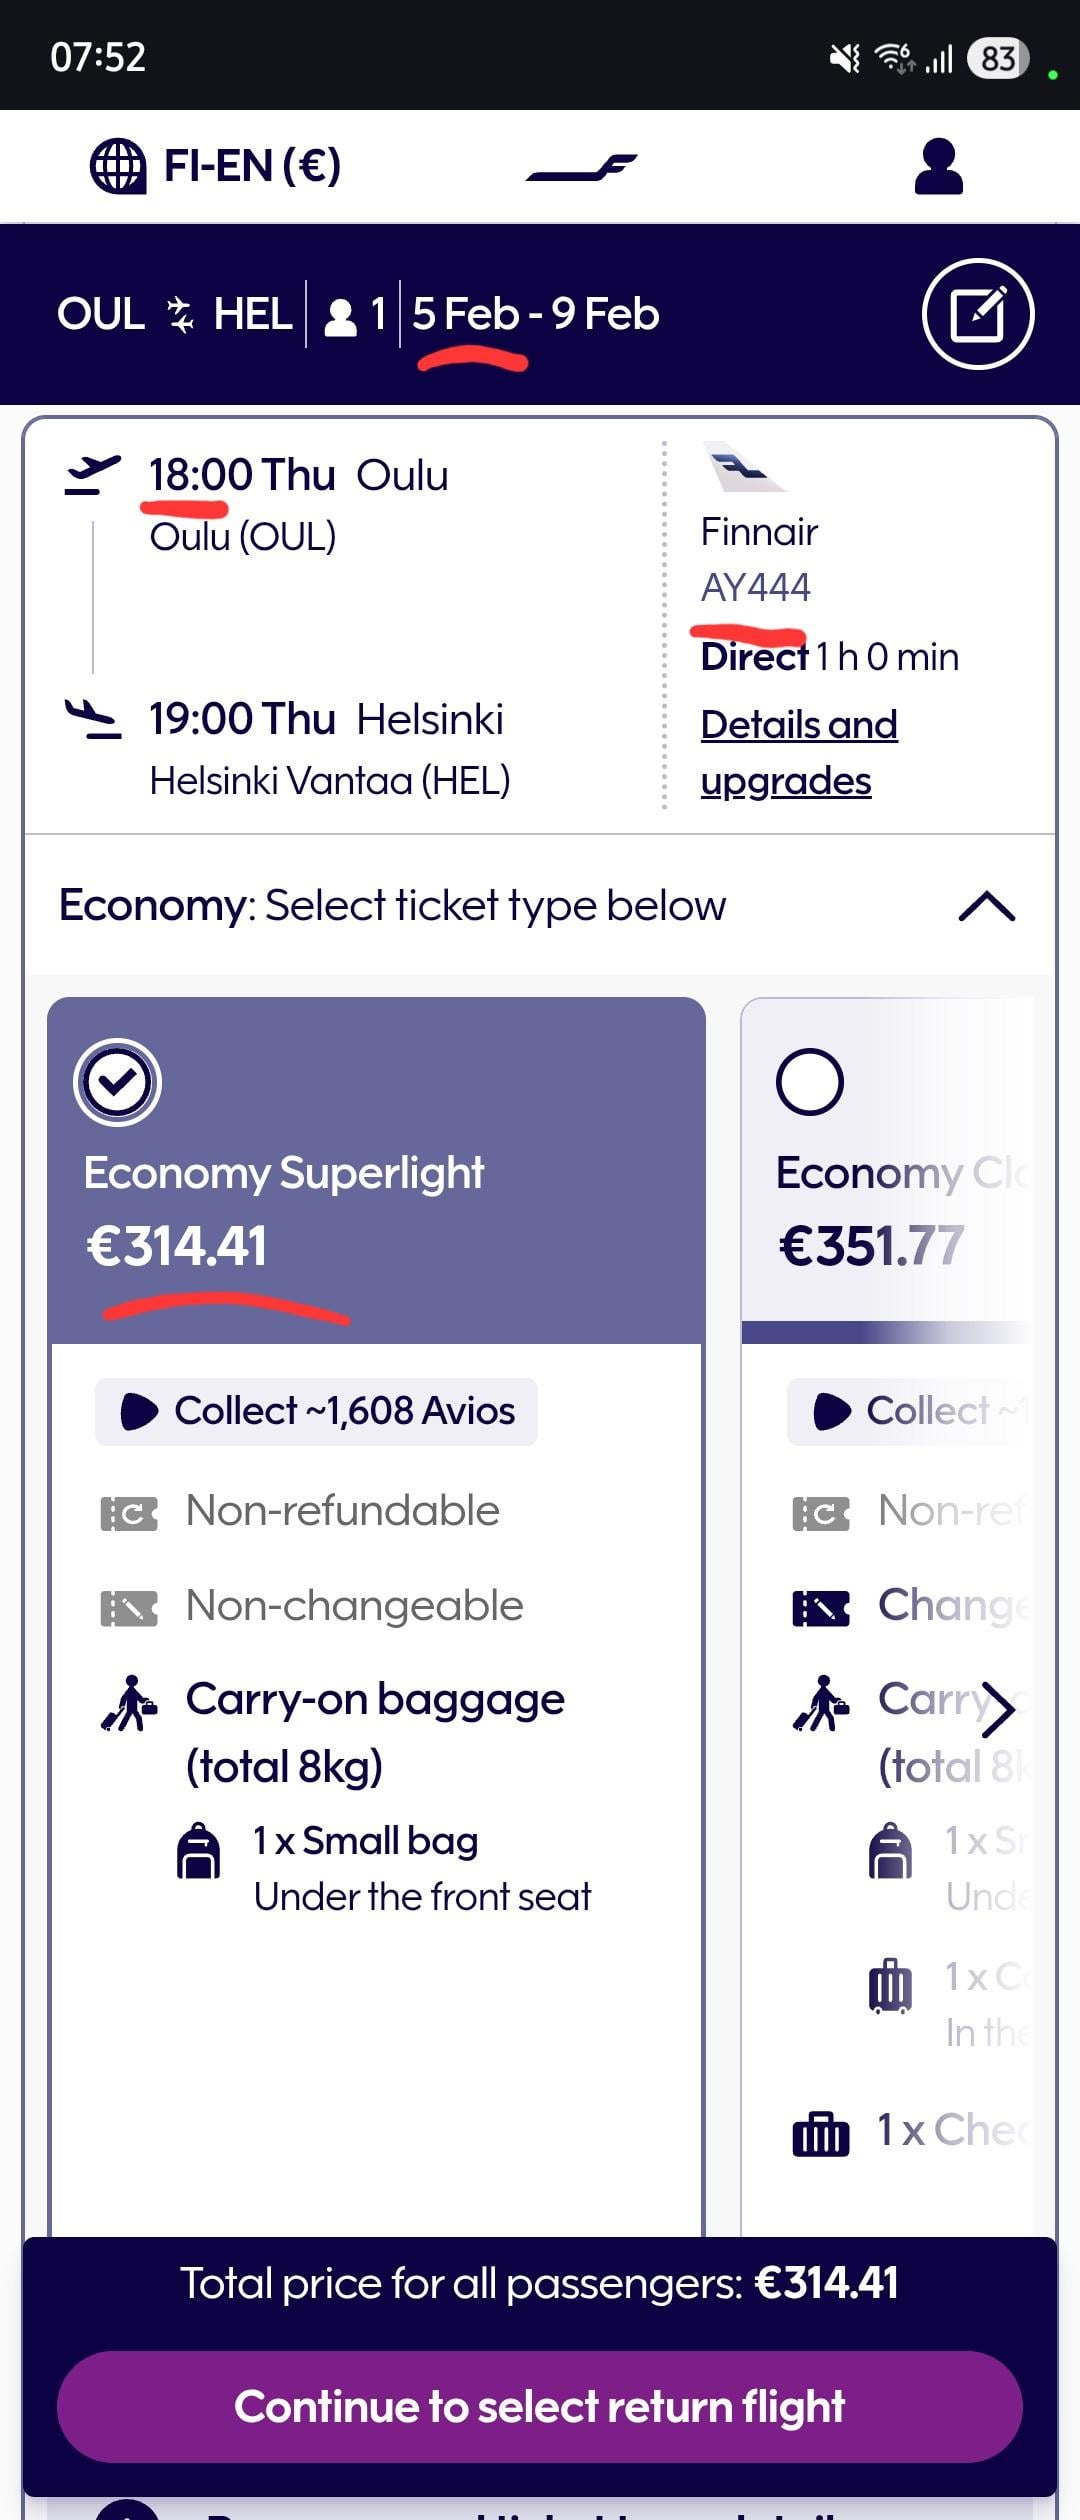Collapse the Economy ticket type section

point(986,906)
